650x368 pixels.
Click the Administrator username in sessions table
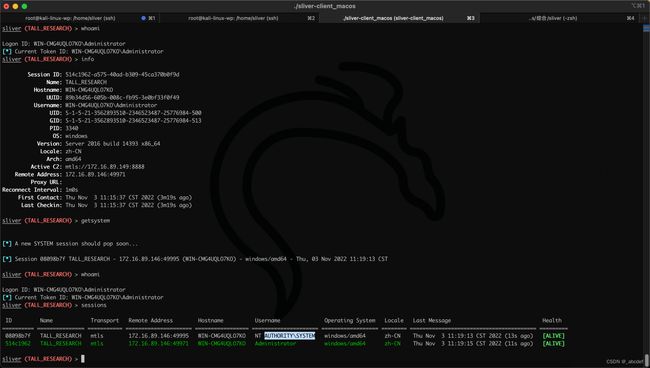pos(275,344)
